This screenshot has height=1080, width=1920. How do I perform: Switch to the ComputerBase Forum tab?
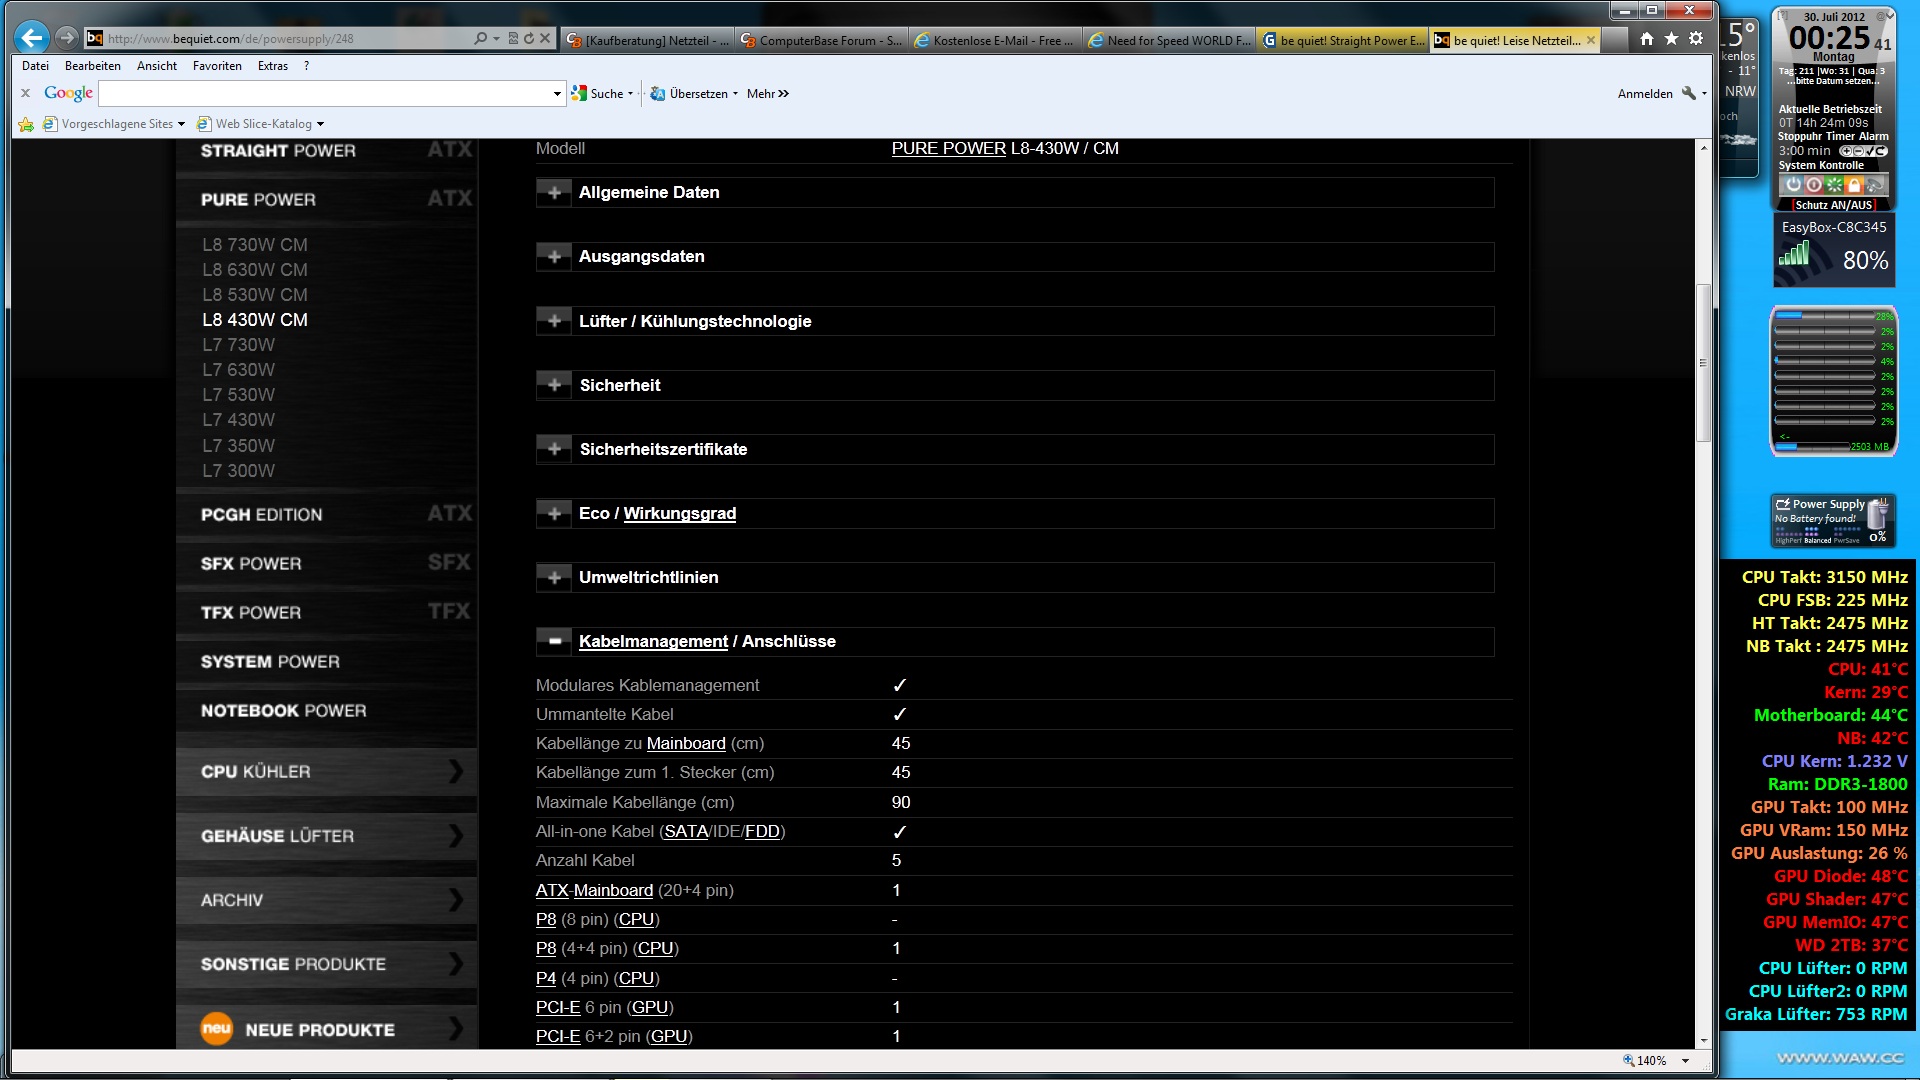(820, 41)
